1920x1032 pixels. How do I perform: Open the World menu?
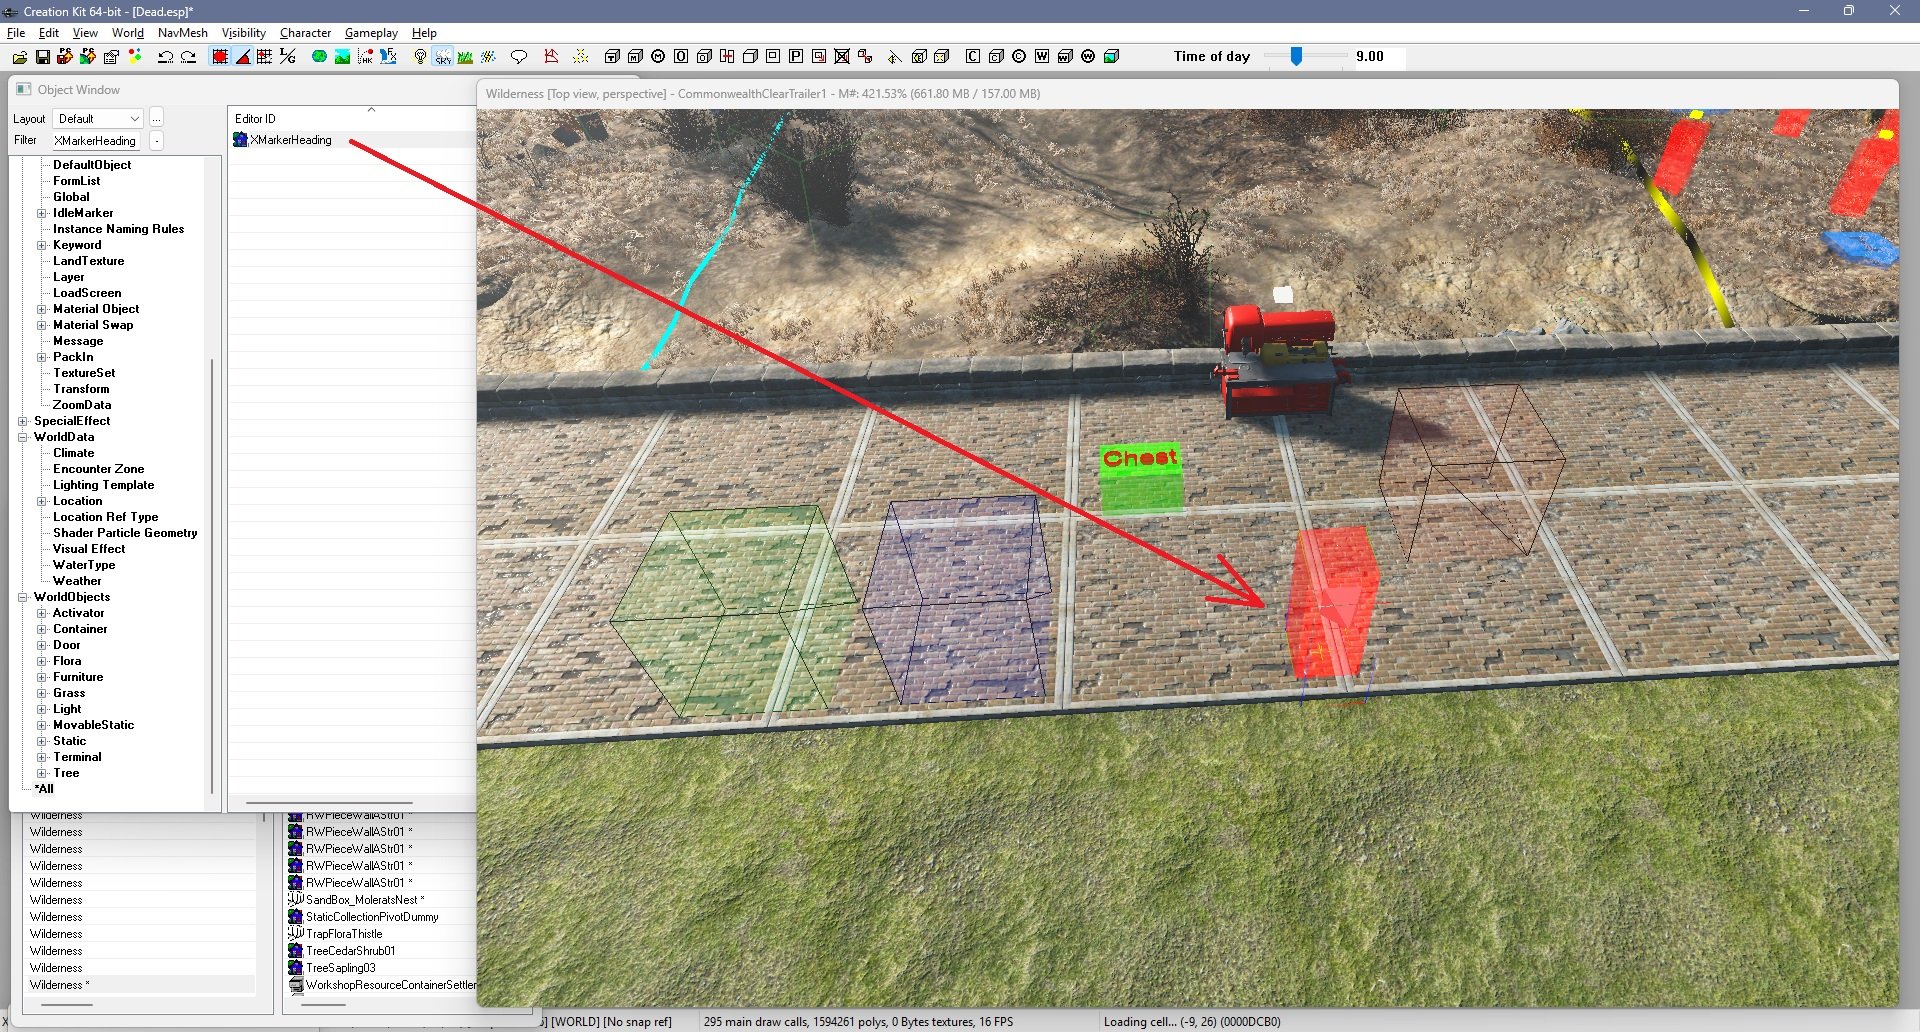click(127, 33)
